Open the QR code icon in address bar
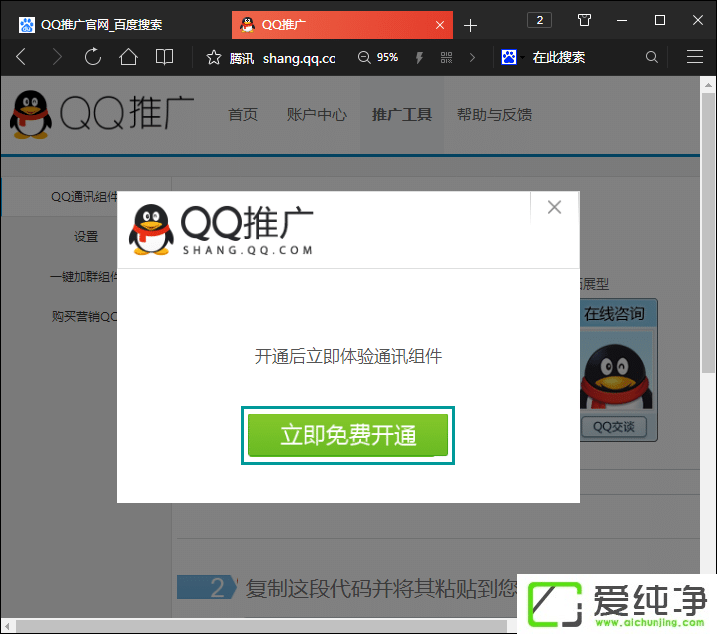Viewport: 717px width, 634px height. click(446, 58)
